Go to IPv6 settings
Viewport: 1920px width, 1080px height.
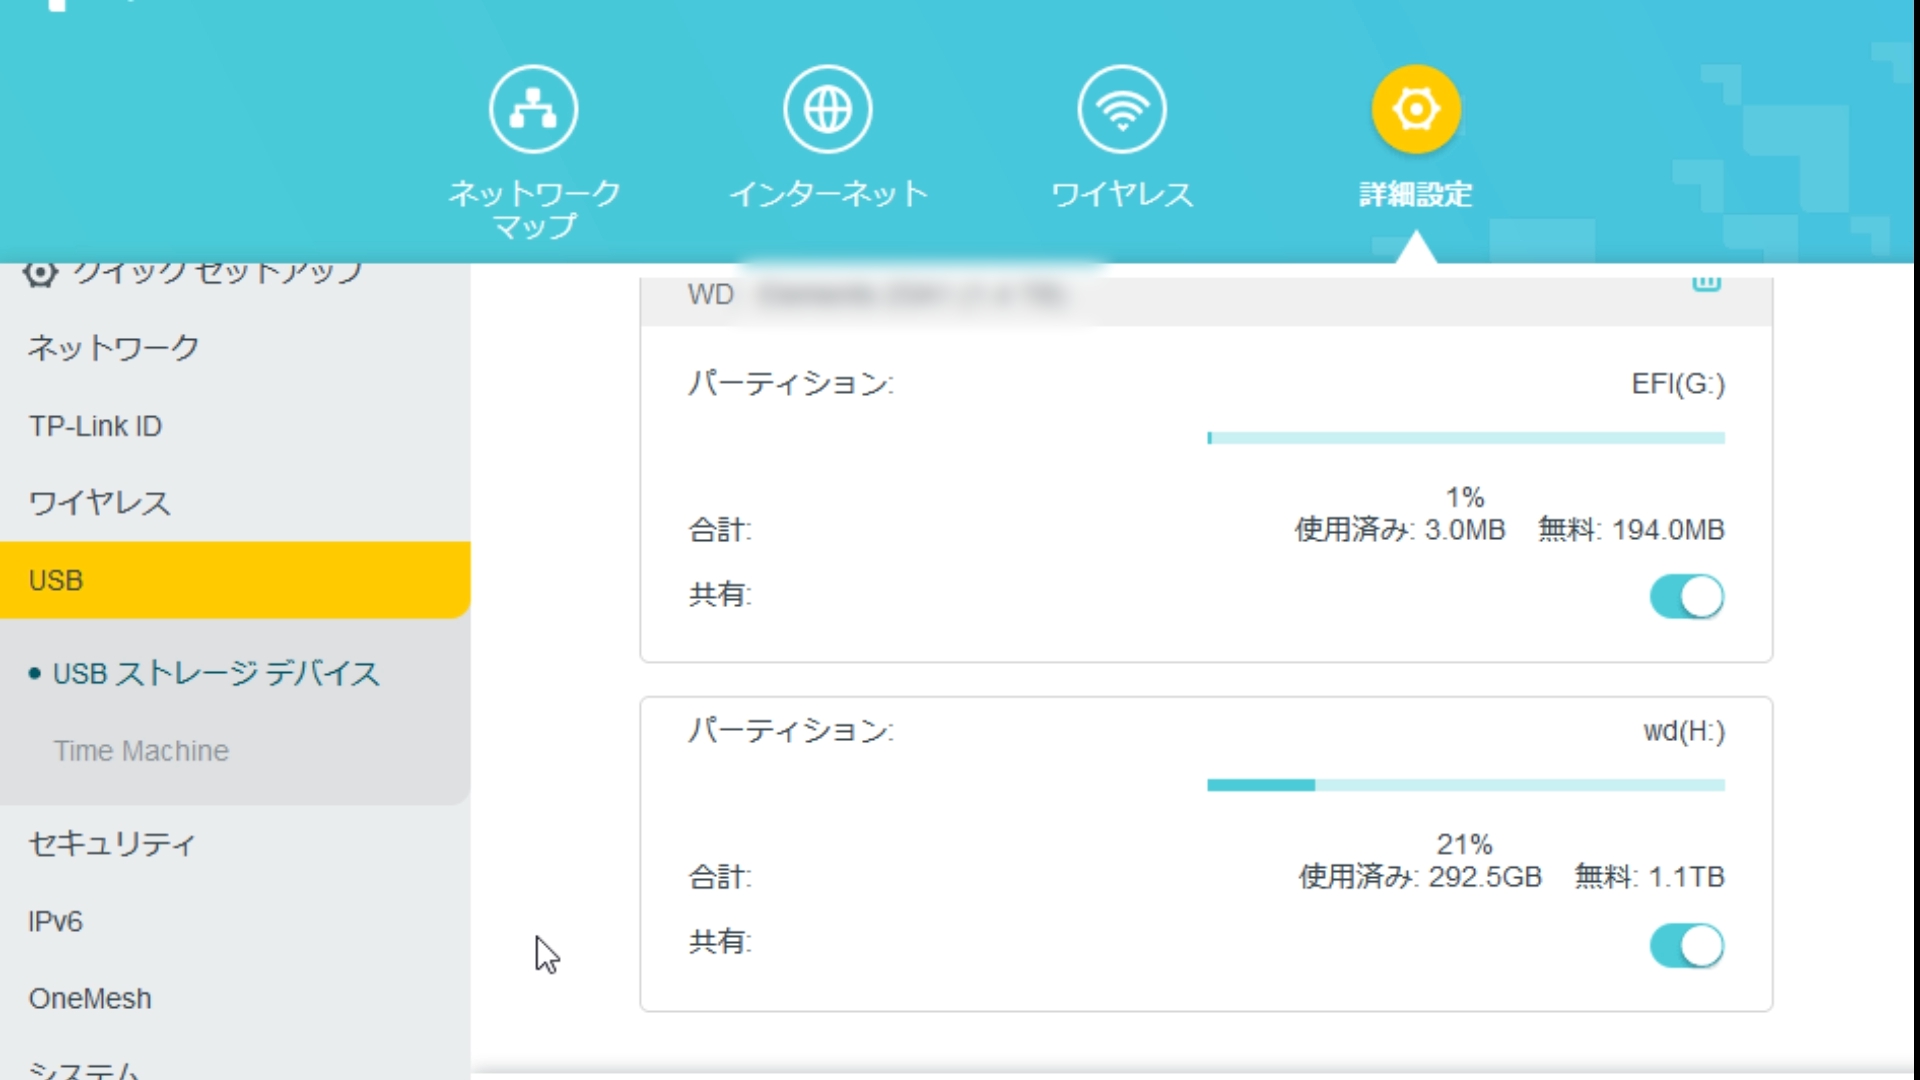[55, 921]
